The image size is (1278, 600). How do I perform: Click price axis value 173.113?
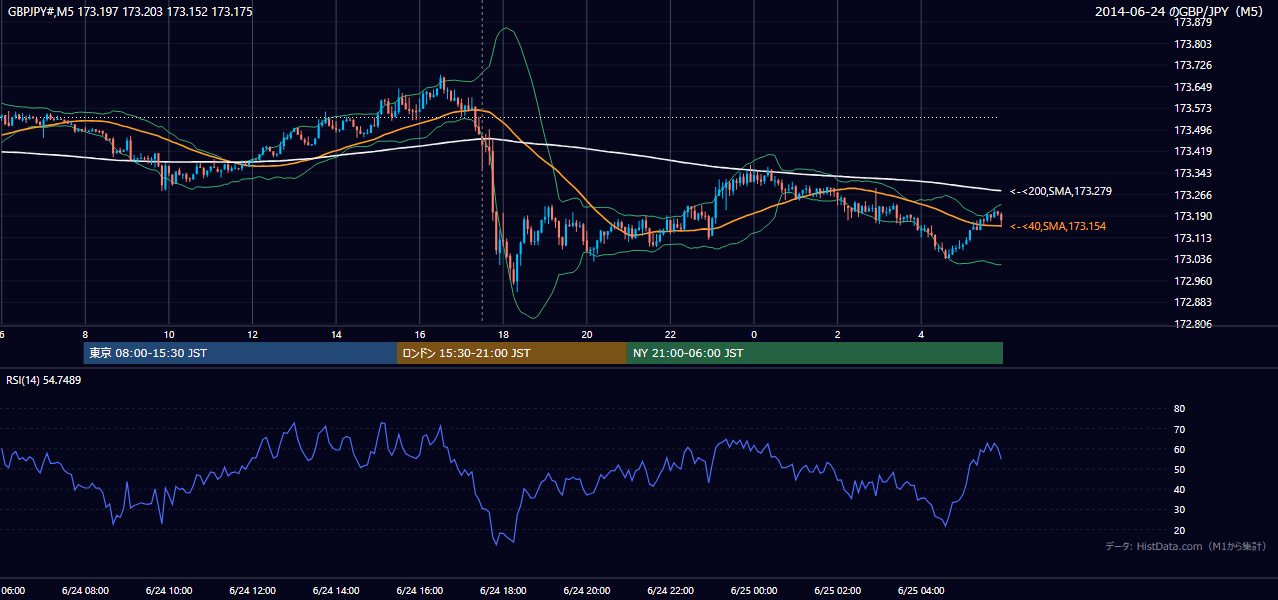[1192, 238]
